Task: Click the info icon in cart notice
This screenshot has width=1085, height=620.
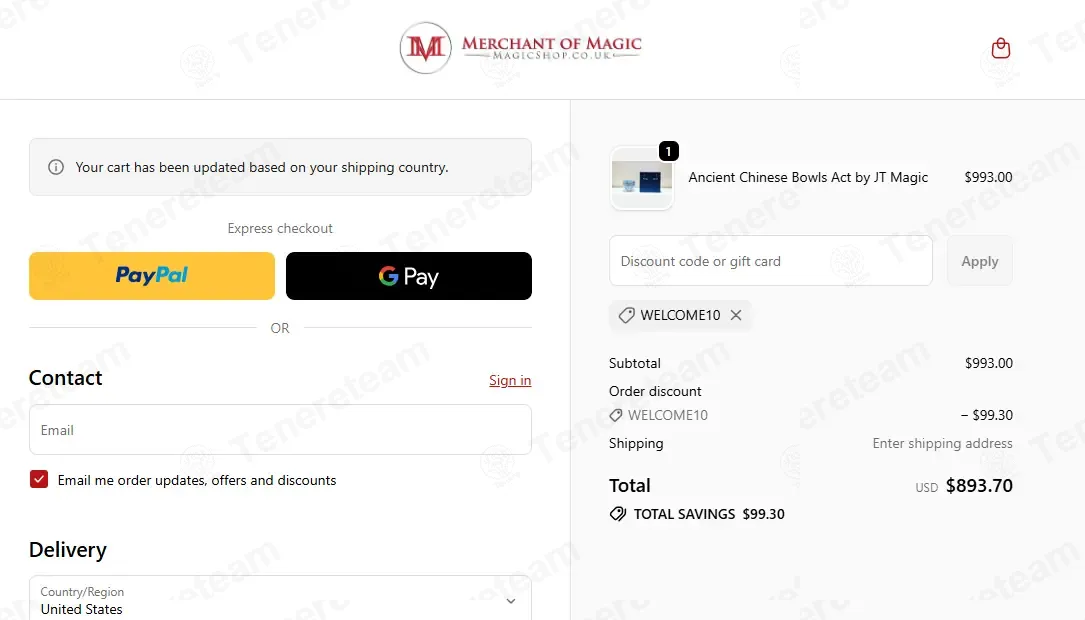Action: pos(56,167)
